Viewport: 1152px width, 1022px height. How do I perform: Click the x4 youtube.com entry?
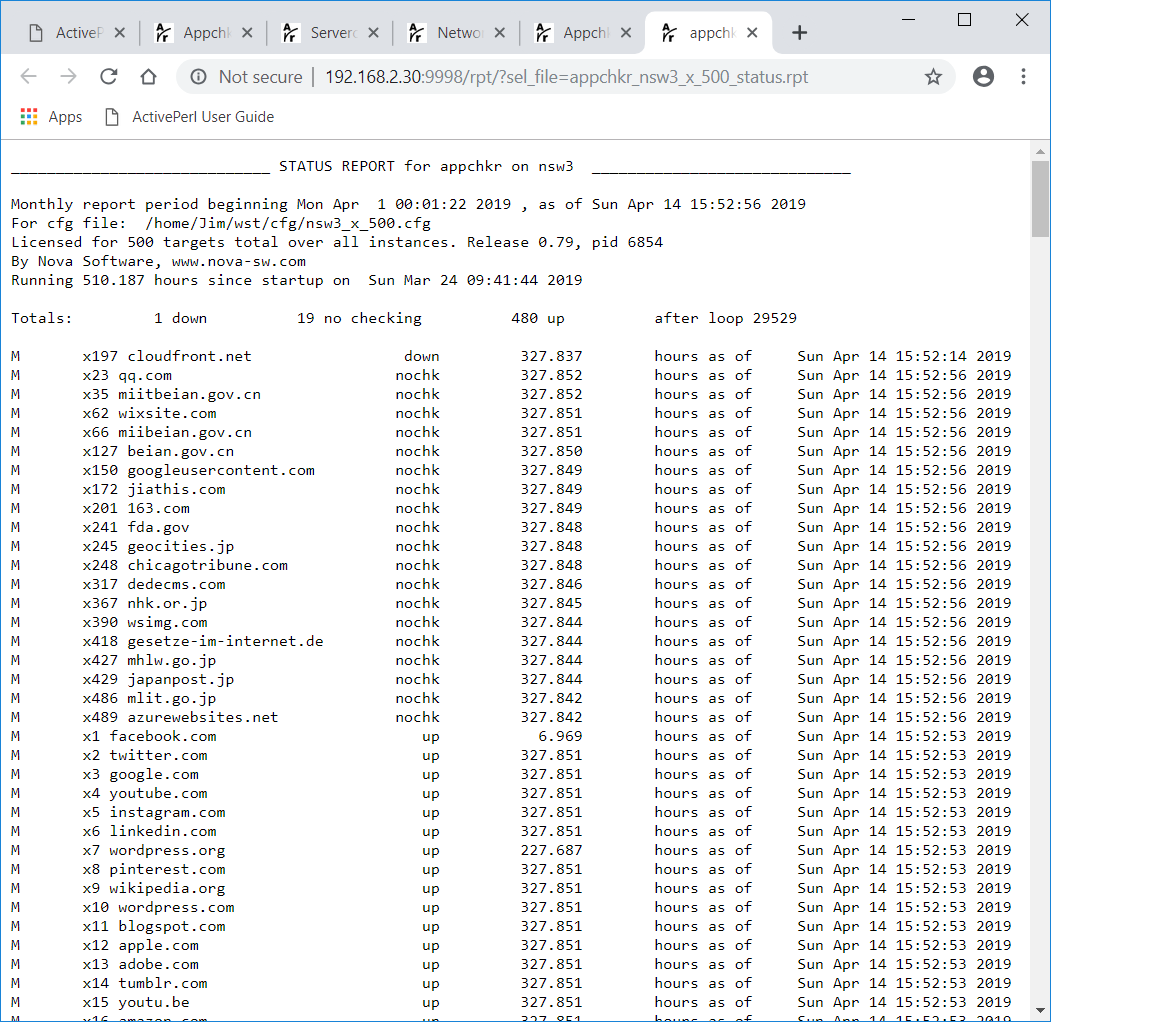(145, 794)
